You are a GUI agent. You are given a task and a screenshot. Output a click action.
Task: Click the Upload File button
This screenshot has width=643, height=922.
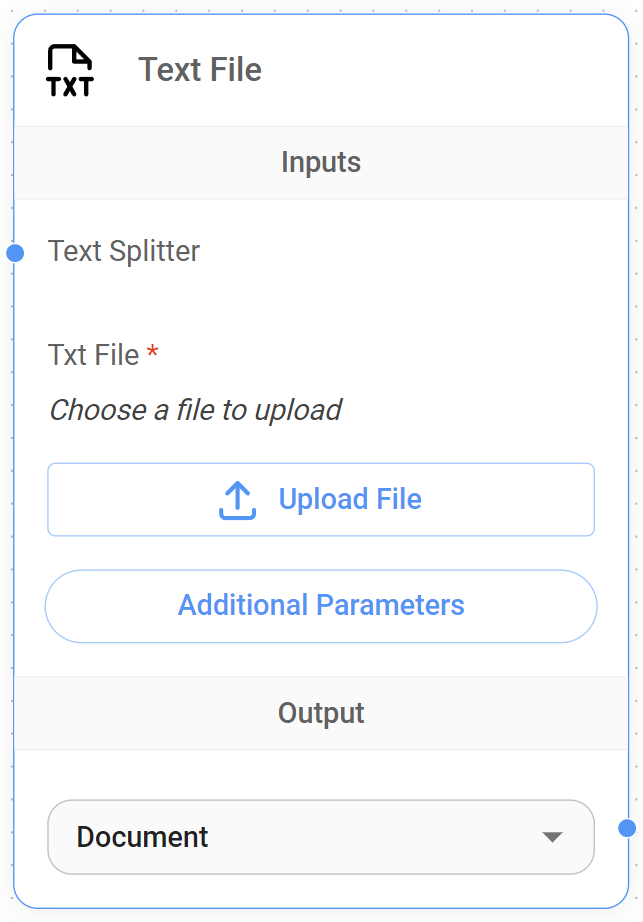coord(320,498)
